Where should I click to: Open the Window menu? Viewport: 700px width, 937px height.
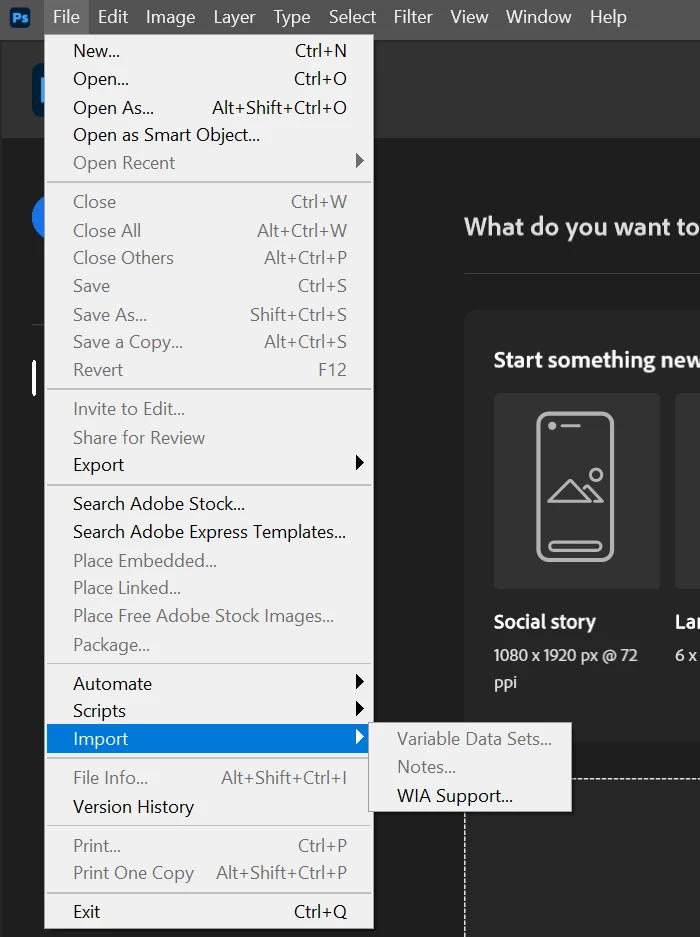pyautogui.click(x=539, y=17)
